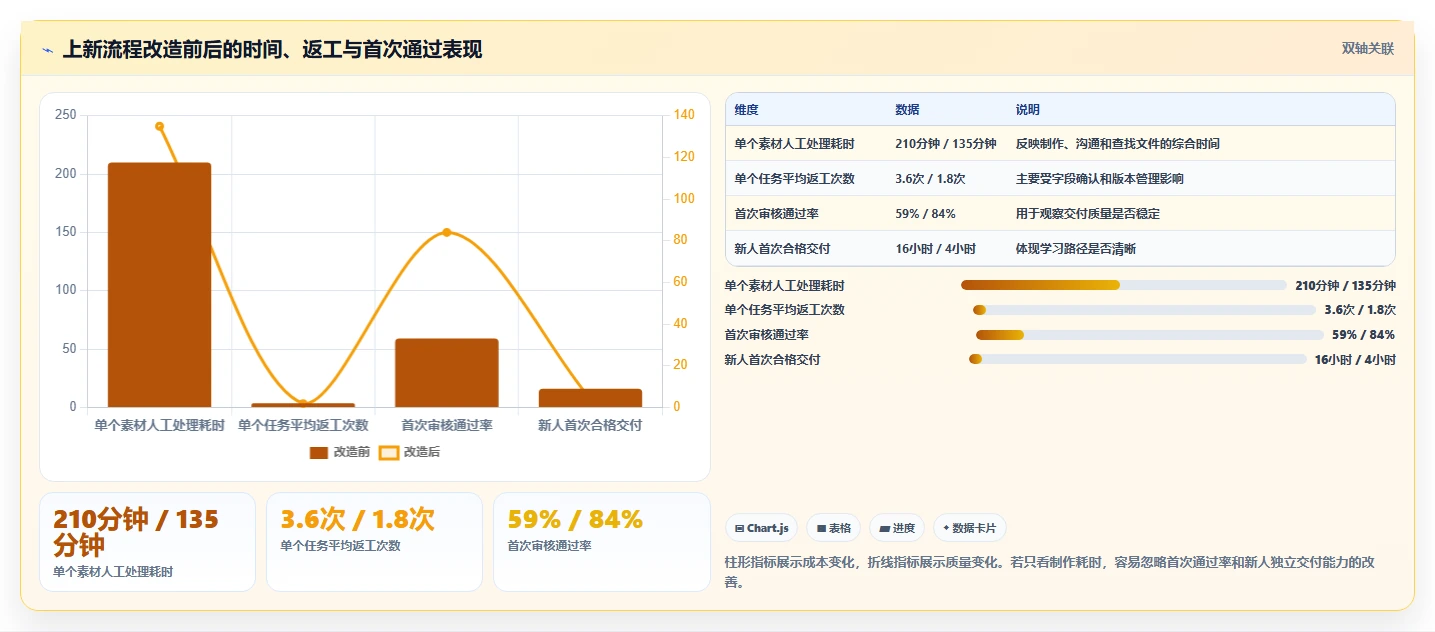Screen dimensions: 1435x632
Task: Click the 说明 column header
Action: 1027,110
